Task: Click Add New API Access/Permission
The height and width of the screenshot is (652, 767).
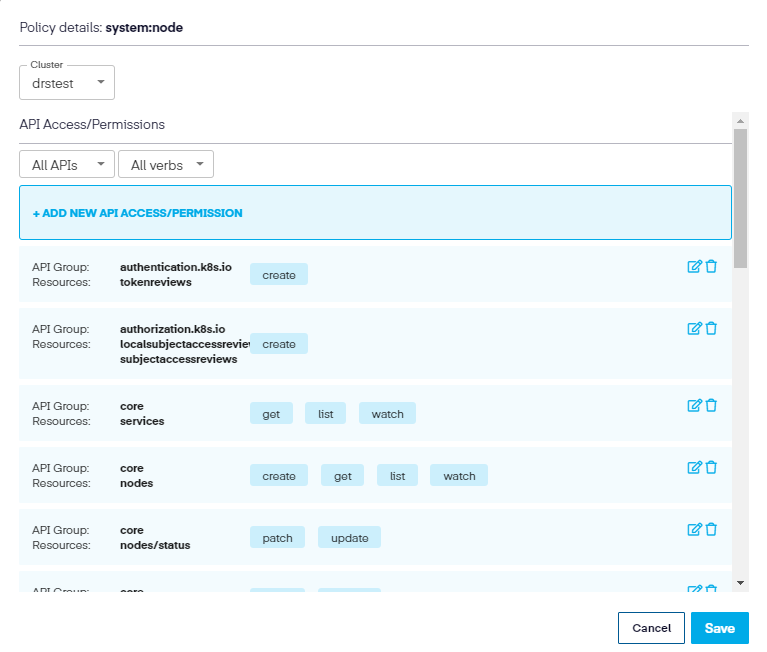Action: click(x=138, y=213)
